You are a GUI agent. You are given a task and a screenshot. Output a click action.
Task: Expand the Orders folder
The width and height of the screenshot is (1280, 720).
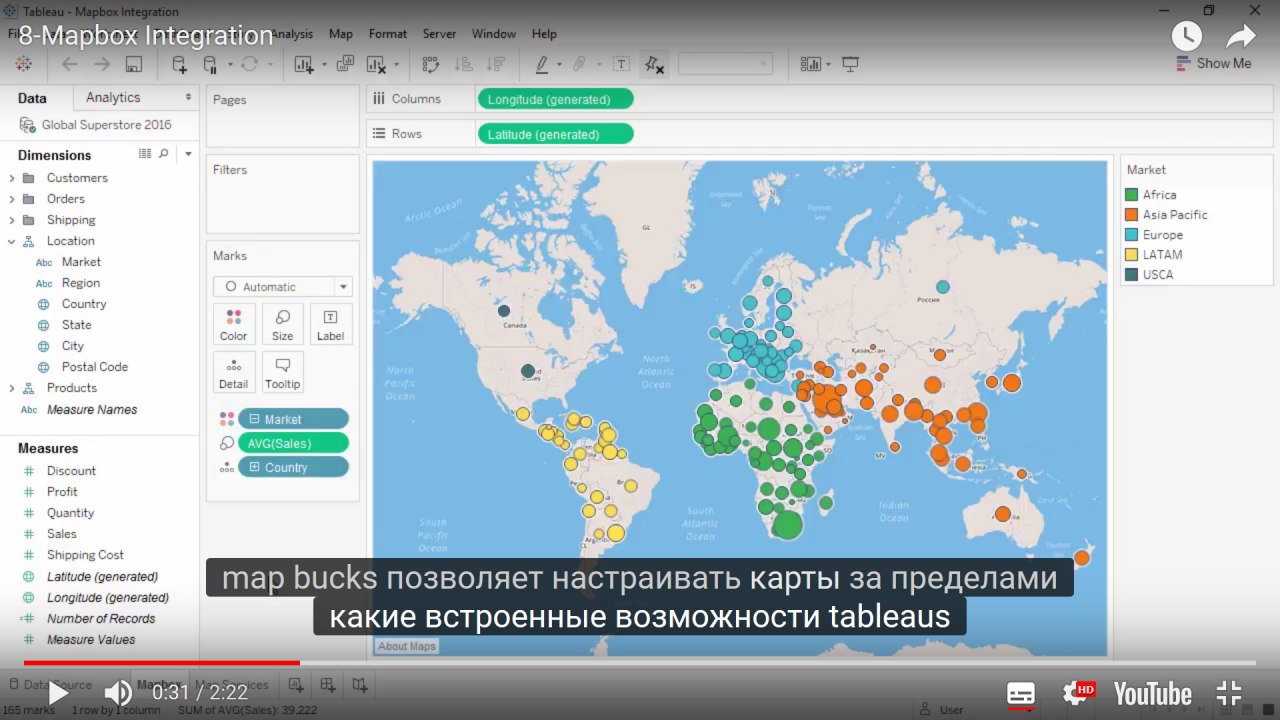12,199
